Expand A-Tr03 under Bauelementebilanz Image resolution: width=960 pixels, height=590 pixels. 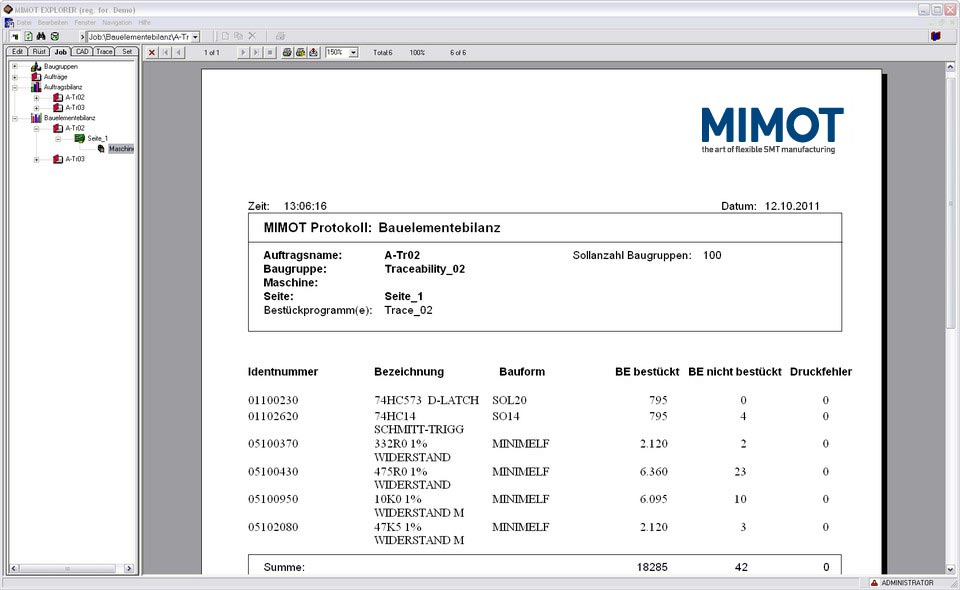pyautogui.click(x=36, y=159)
